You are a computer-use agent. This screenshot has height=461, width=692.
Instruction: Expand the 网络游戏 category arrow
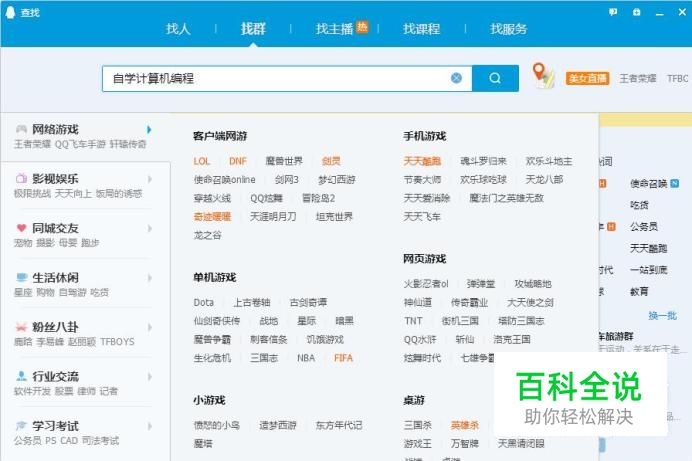point(149,129)
